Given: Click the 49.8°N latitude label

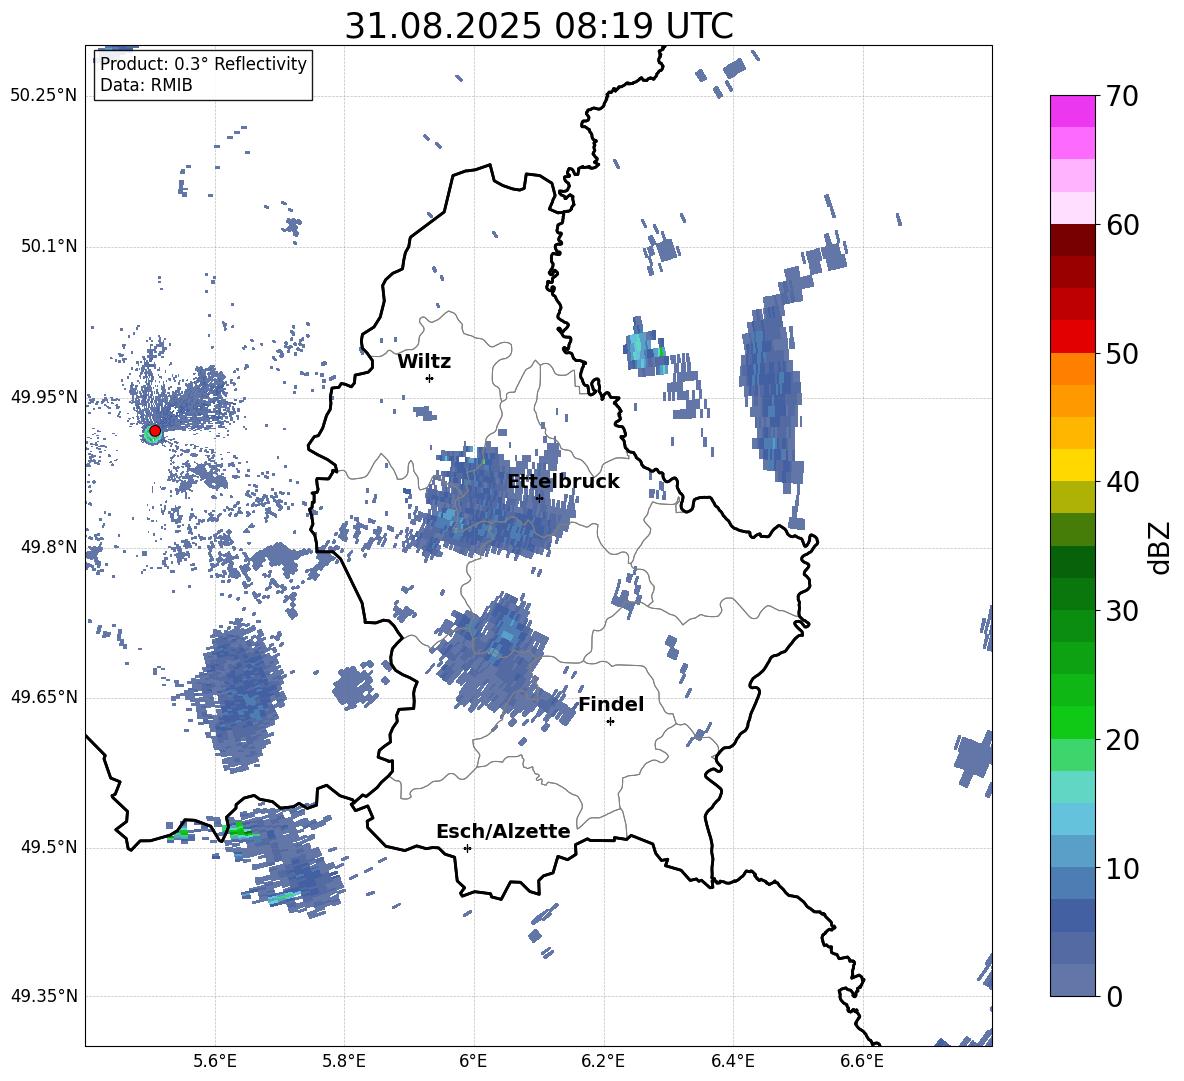Looking at the screenshot, I should tap(48, 547).
